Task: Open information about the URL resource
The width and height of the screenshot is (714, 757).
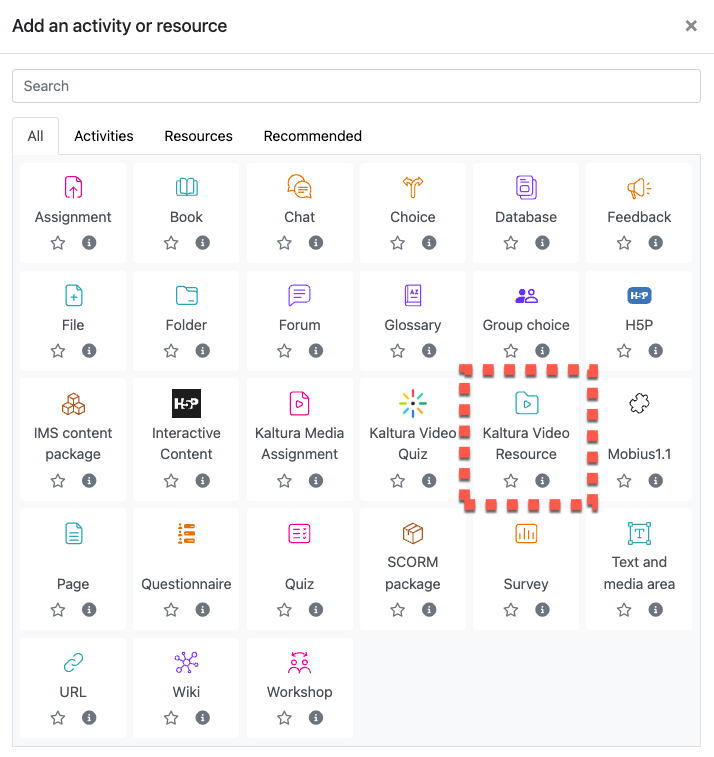Action: click(x=89, y=718)
